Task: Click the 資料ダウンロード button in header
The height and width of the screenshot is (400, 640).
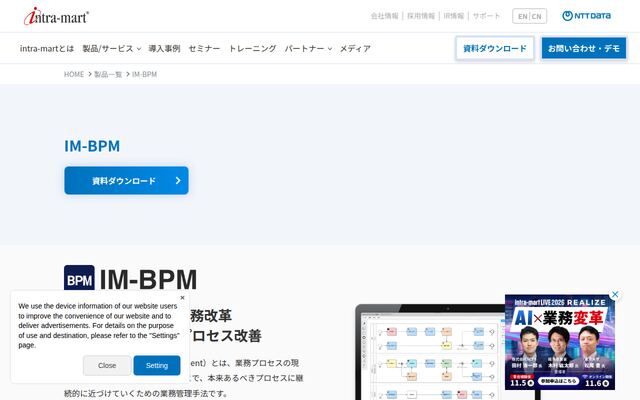Action: coord(495,48)
